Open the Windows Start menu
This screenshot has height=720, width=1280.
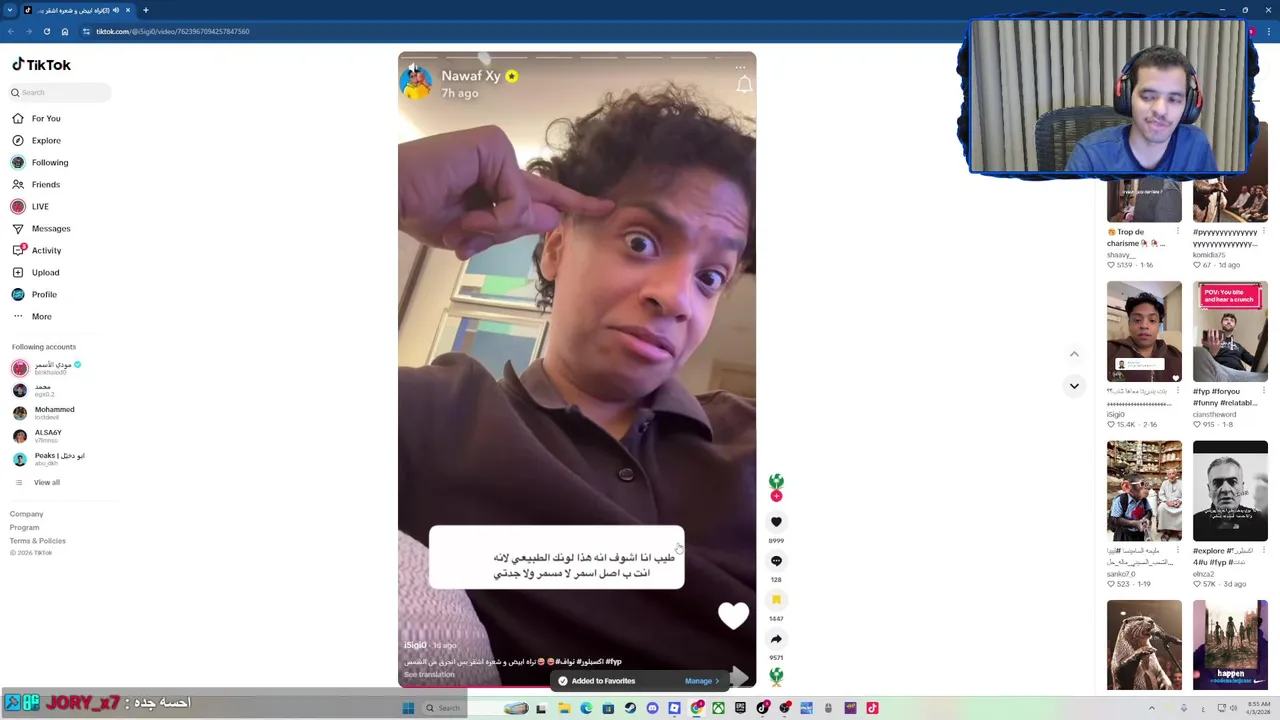(x=408, y=708)
